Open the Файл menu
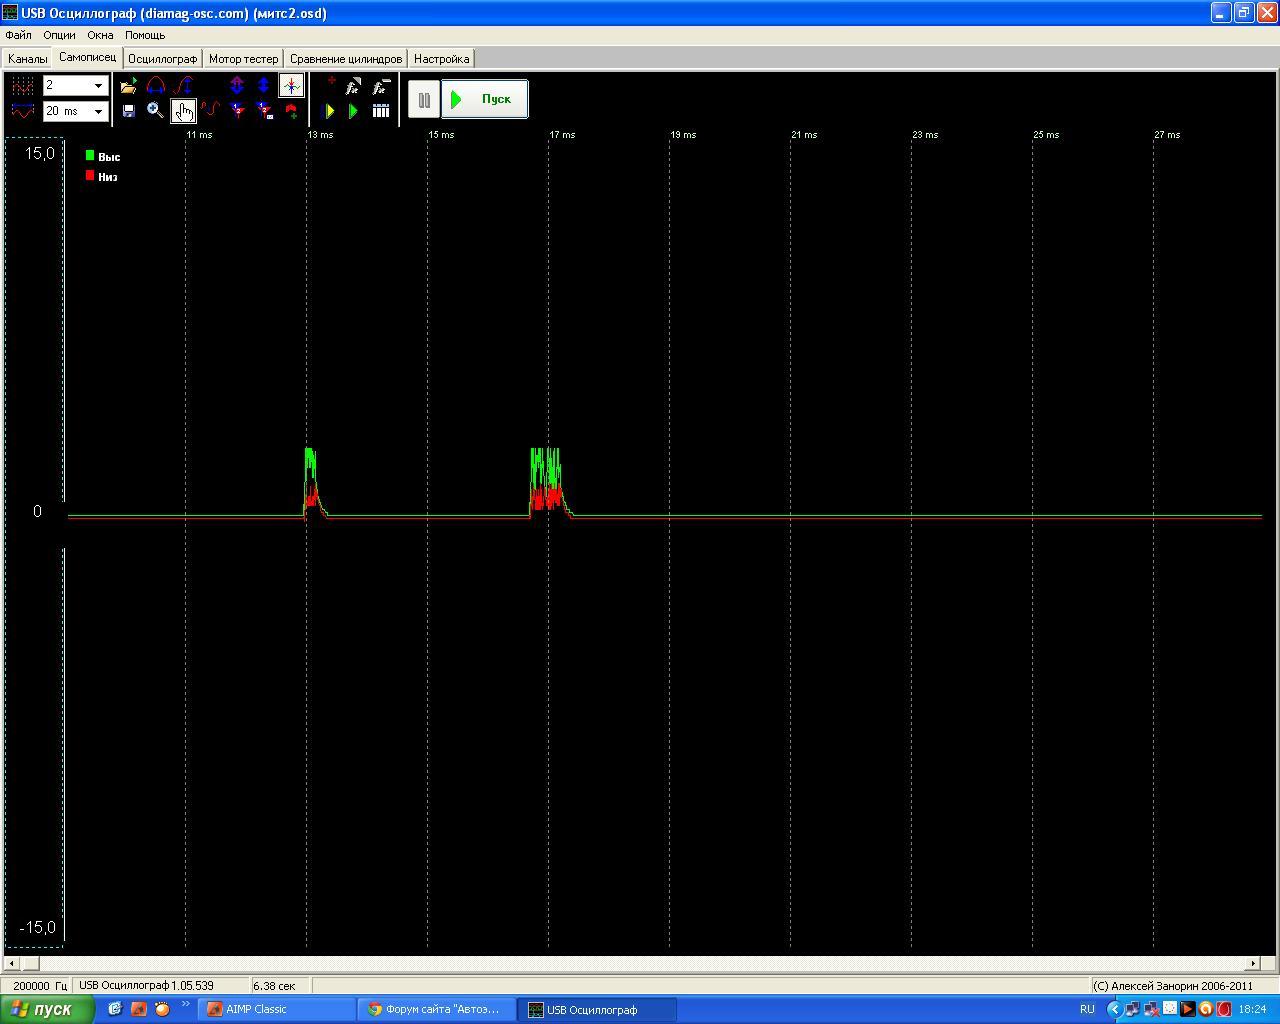The height and width of the screenshot is (1024, 1280). [18, 35]
